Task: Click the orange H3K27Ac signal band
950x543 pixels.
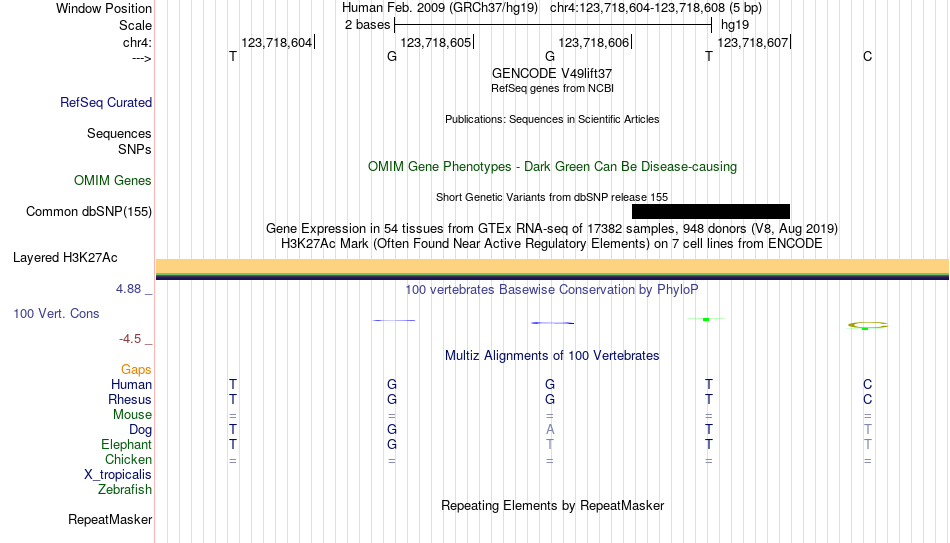Action: pyautogui.click(x=552, y=266)
